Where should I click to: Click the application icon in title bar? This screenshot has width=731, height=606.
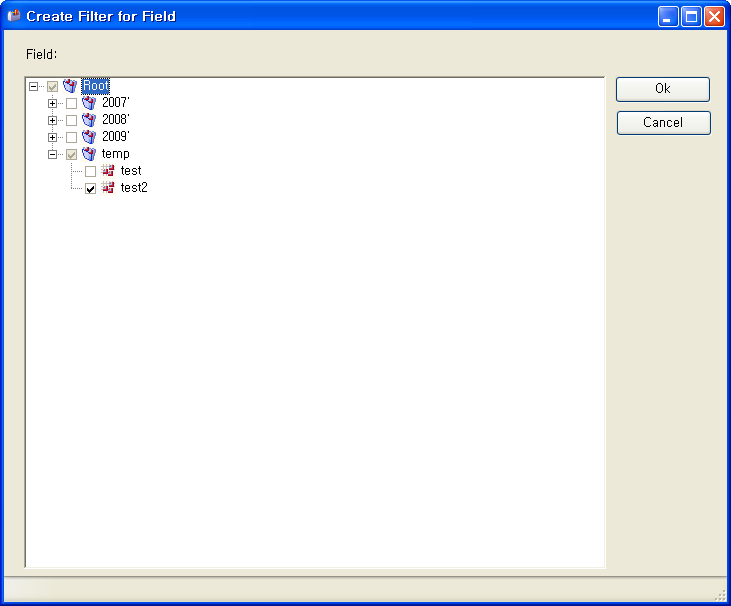click(x=14, y=16)
